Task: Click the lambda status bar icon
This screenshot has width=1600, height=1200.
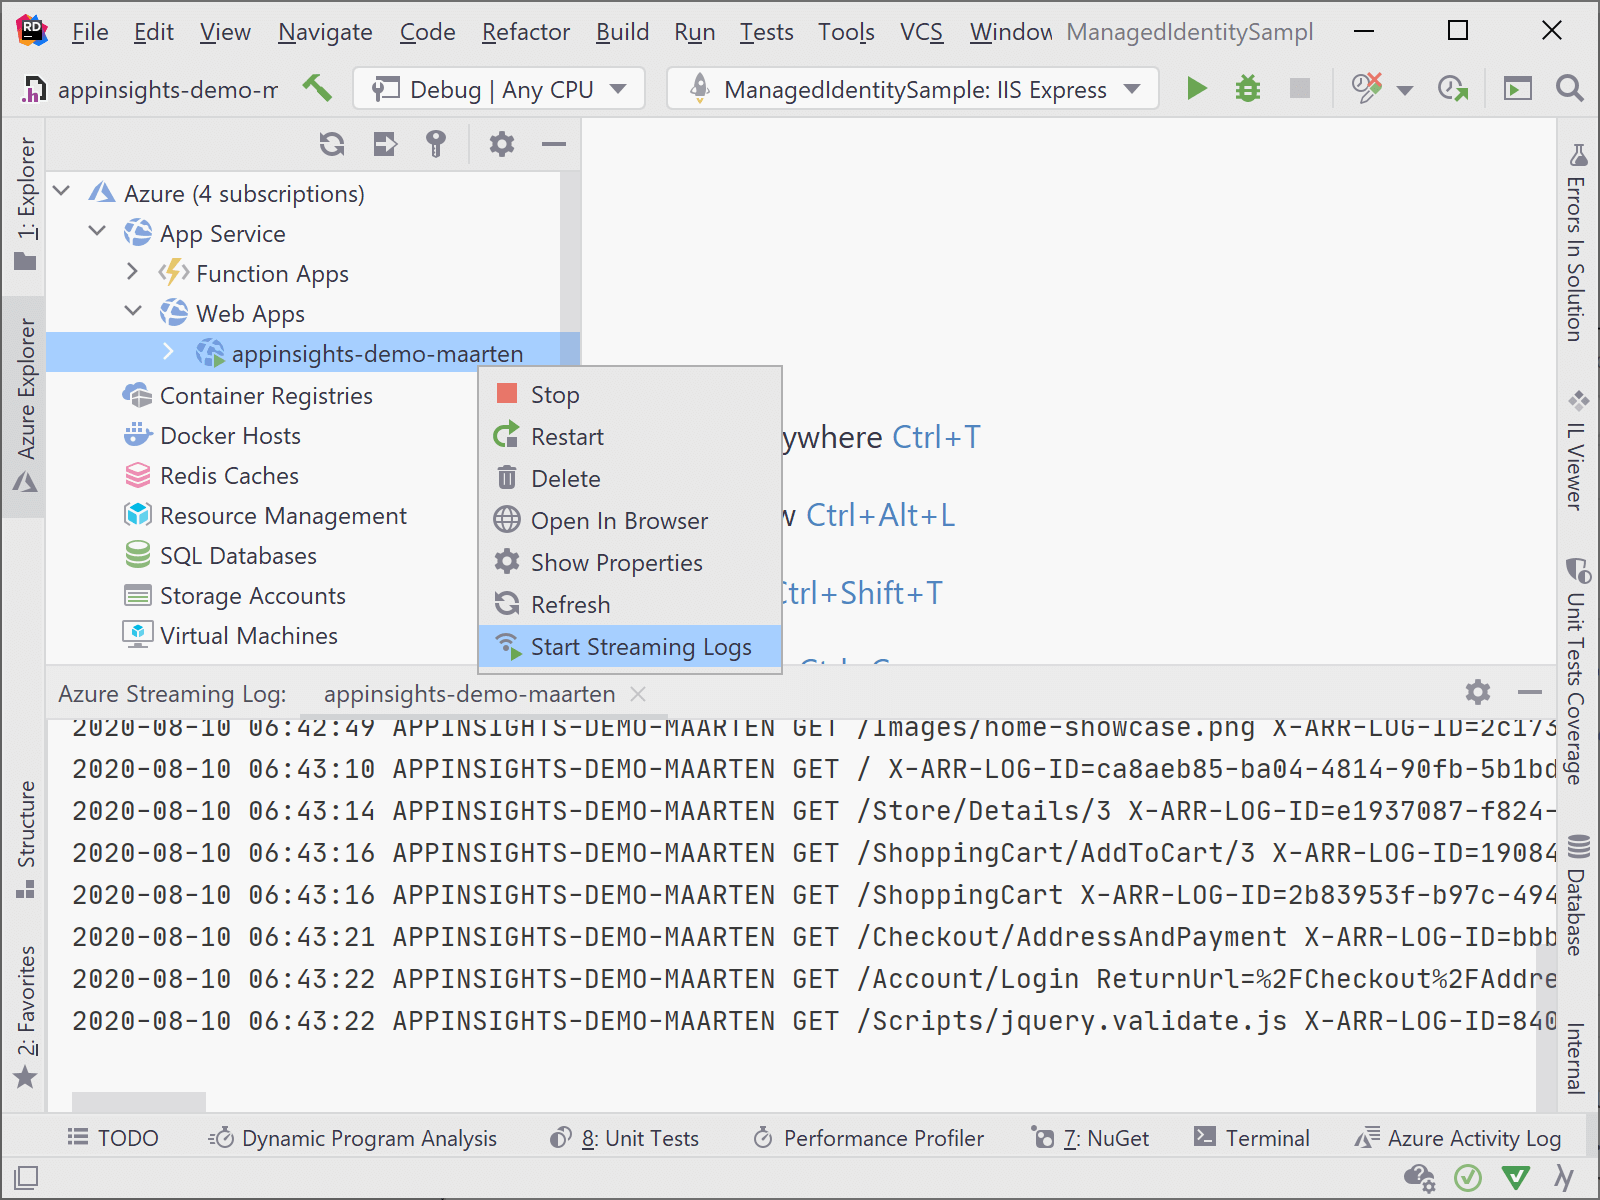Action: click(1564, 1178)
